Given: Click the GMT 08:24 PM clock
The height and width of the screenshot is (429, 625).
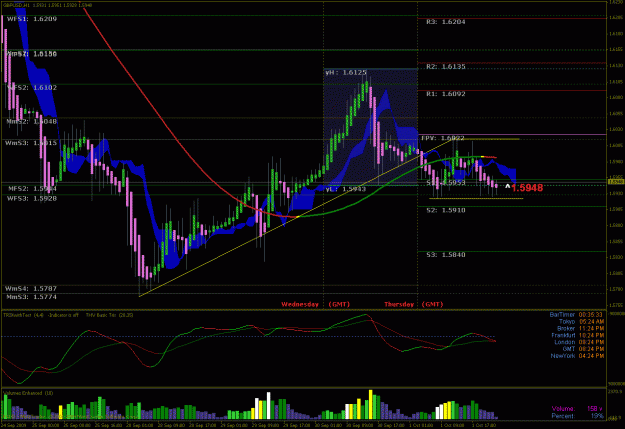Looking at the screenshot, I should point(583,349).
